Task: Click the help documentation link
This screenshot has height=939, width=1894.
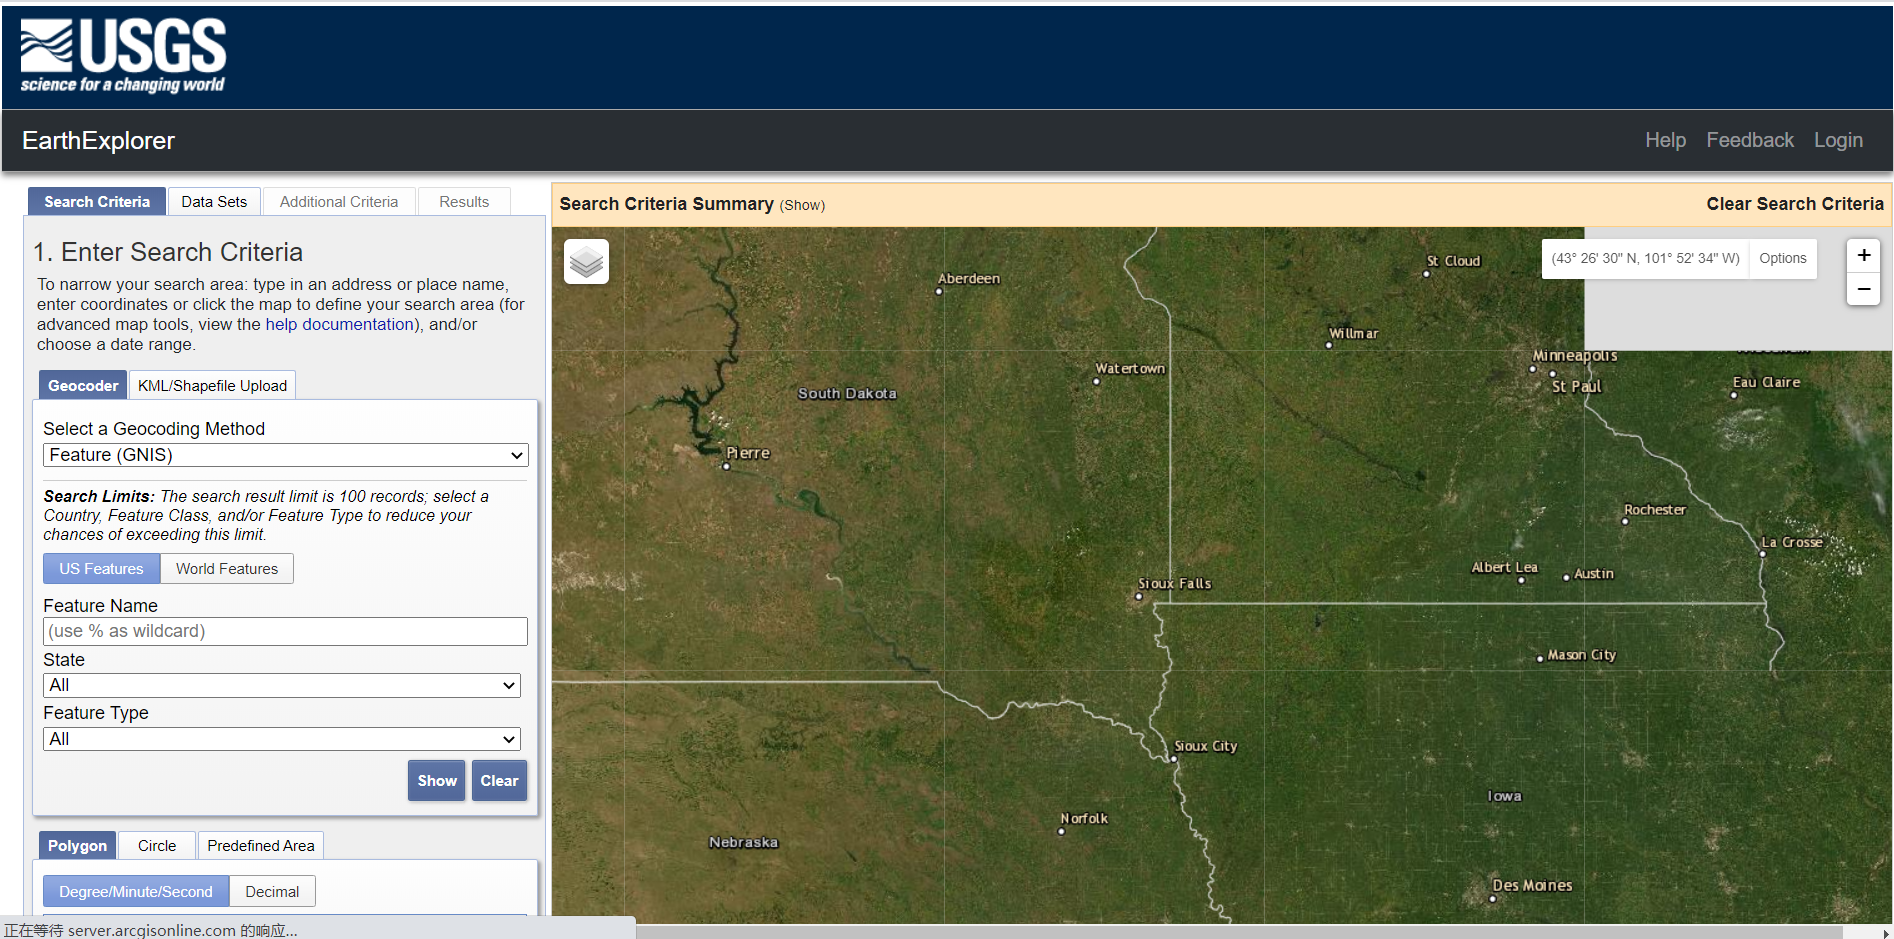Action: [x=339, y=325]
